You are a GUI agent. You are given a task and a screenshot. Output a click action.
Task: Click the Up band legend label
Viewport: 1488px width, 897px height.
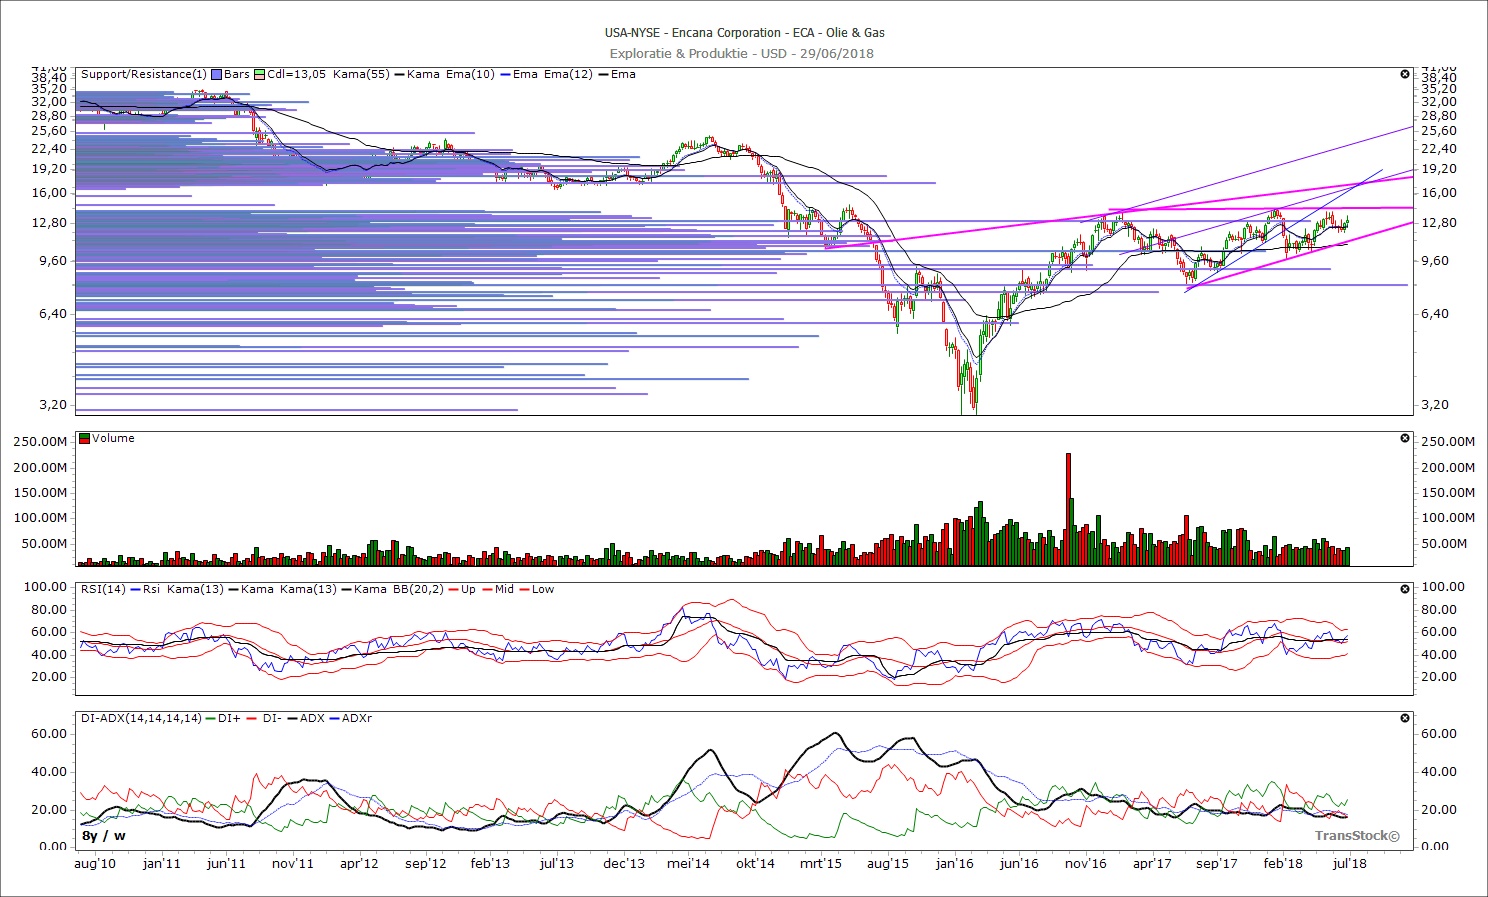point(468,589)
